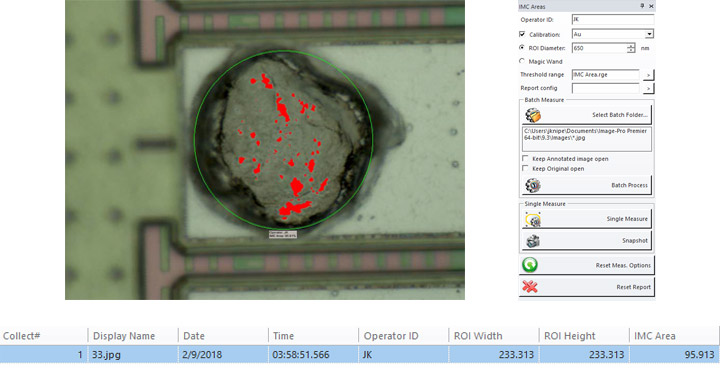The height and width of the screenshot is (368, 720).
Task: Enable Keep Original open checkbox
Action: click(x=525, y=169)
